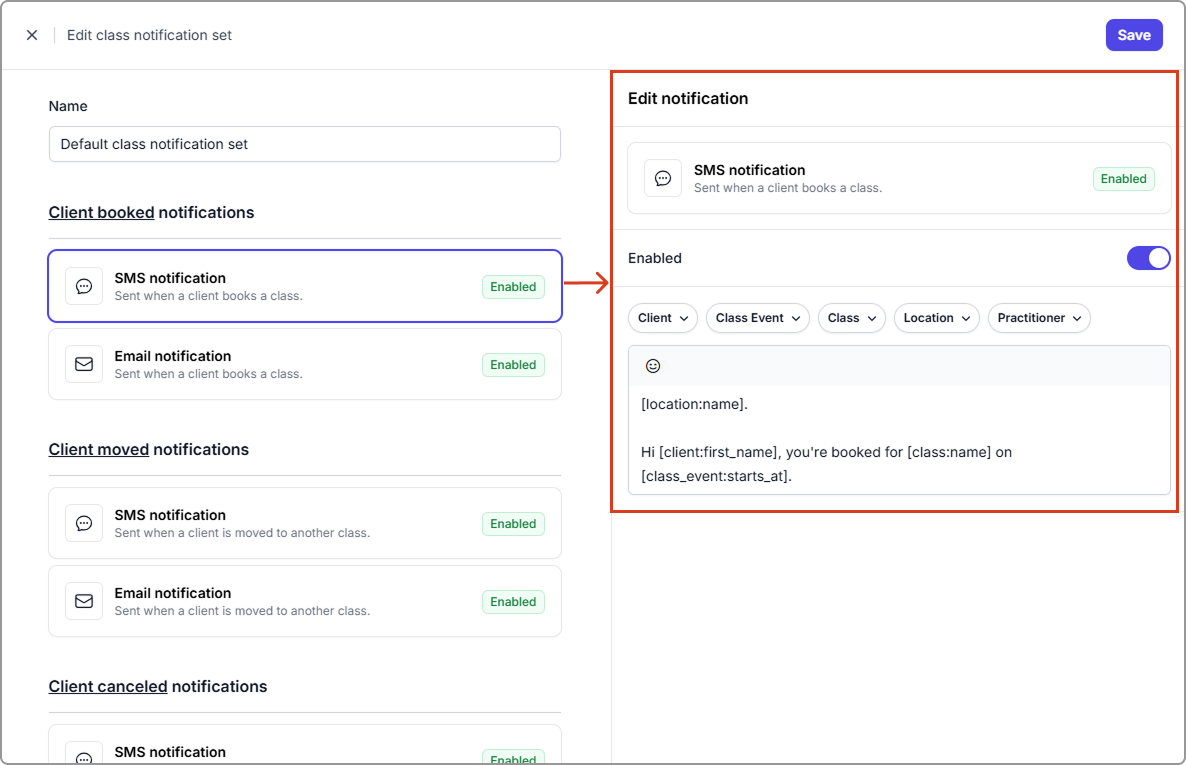This screenshot has height=765, width=1186.
Task: Open the Class Event variable dropdown
Action: click(757, 318)
